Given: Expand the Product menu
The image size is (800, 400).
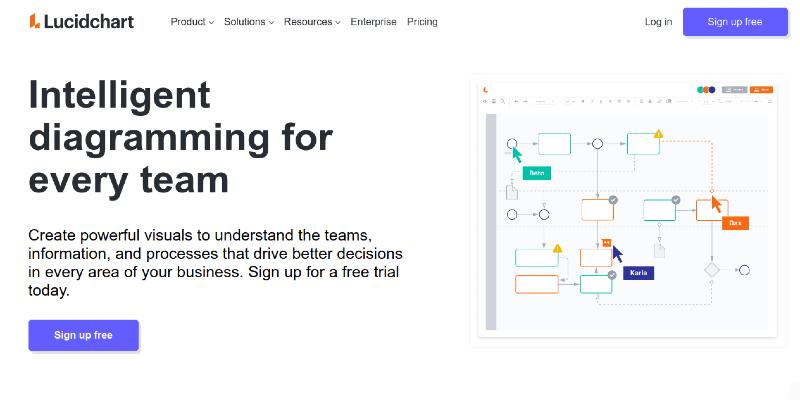Looking at the screenshot, I should coord(192,22).
